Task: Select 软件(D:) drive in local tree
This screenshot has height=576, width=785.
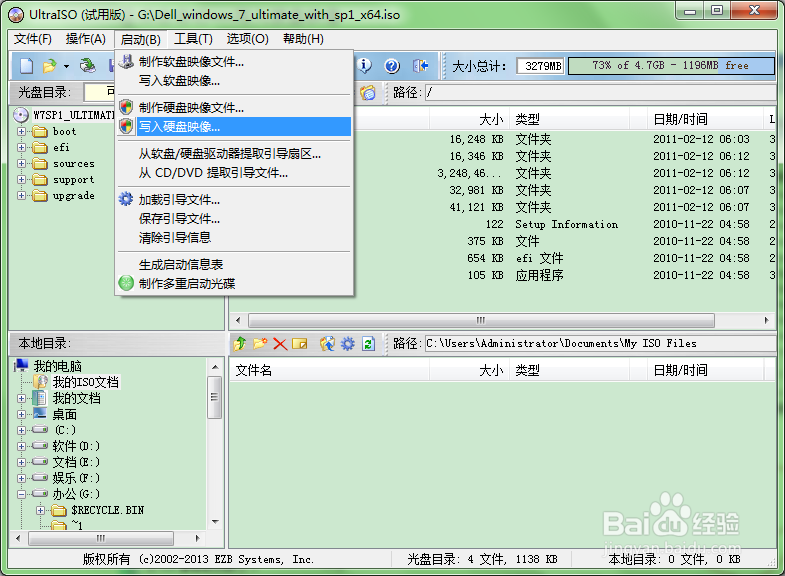Action: (76, 446)
